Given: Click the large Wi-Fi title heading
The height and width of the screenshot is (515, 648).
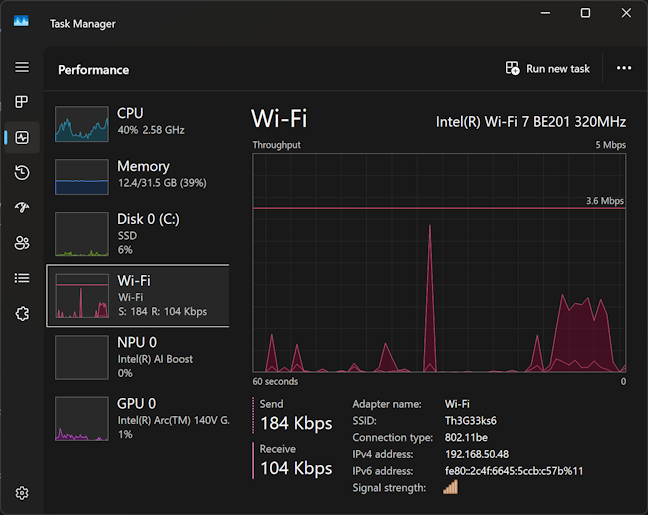Looking at the screenshot, I should (279, 119).
